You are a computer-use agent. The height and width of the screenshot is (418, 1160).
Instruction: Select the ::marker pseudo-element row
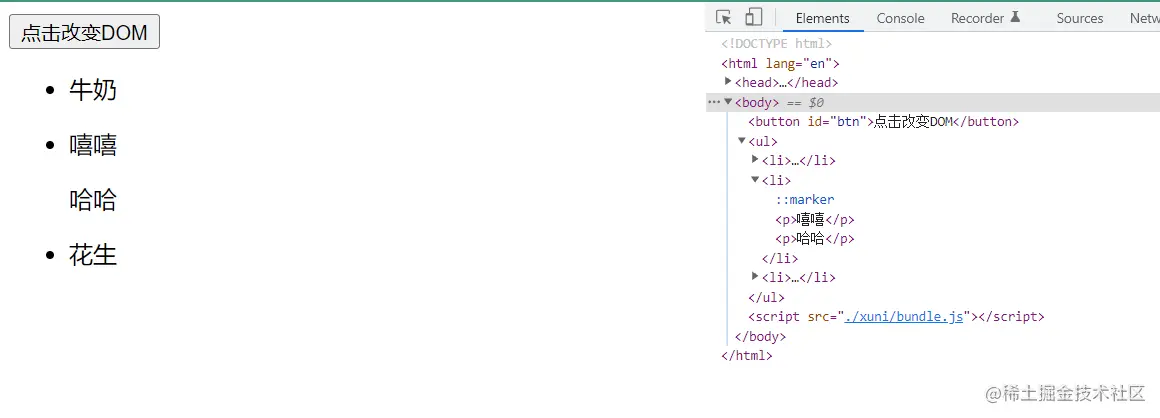tap(805, 200)
